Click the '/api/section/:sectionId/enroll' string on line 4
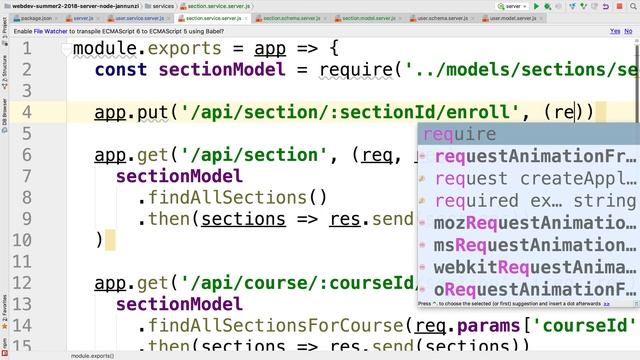The image size is (640, 360). (x=349, y=112)
